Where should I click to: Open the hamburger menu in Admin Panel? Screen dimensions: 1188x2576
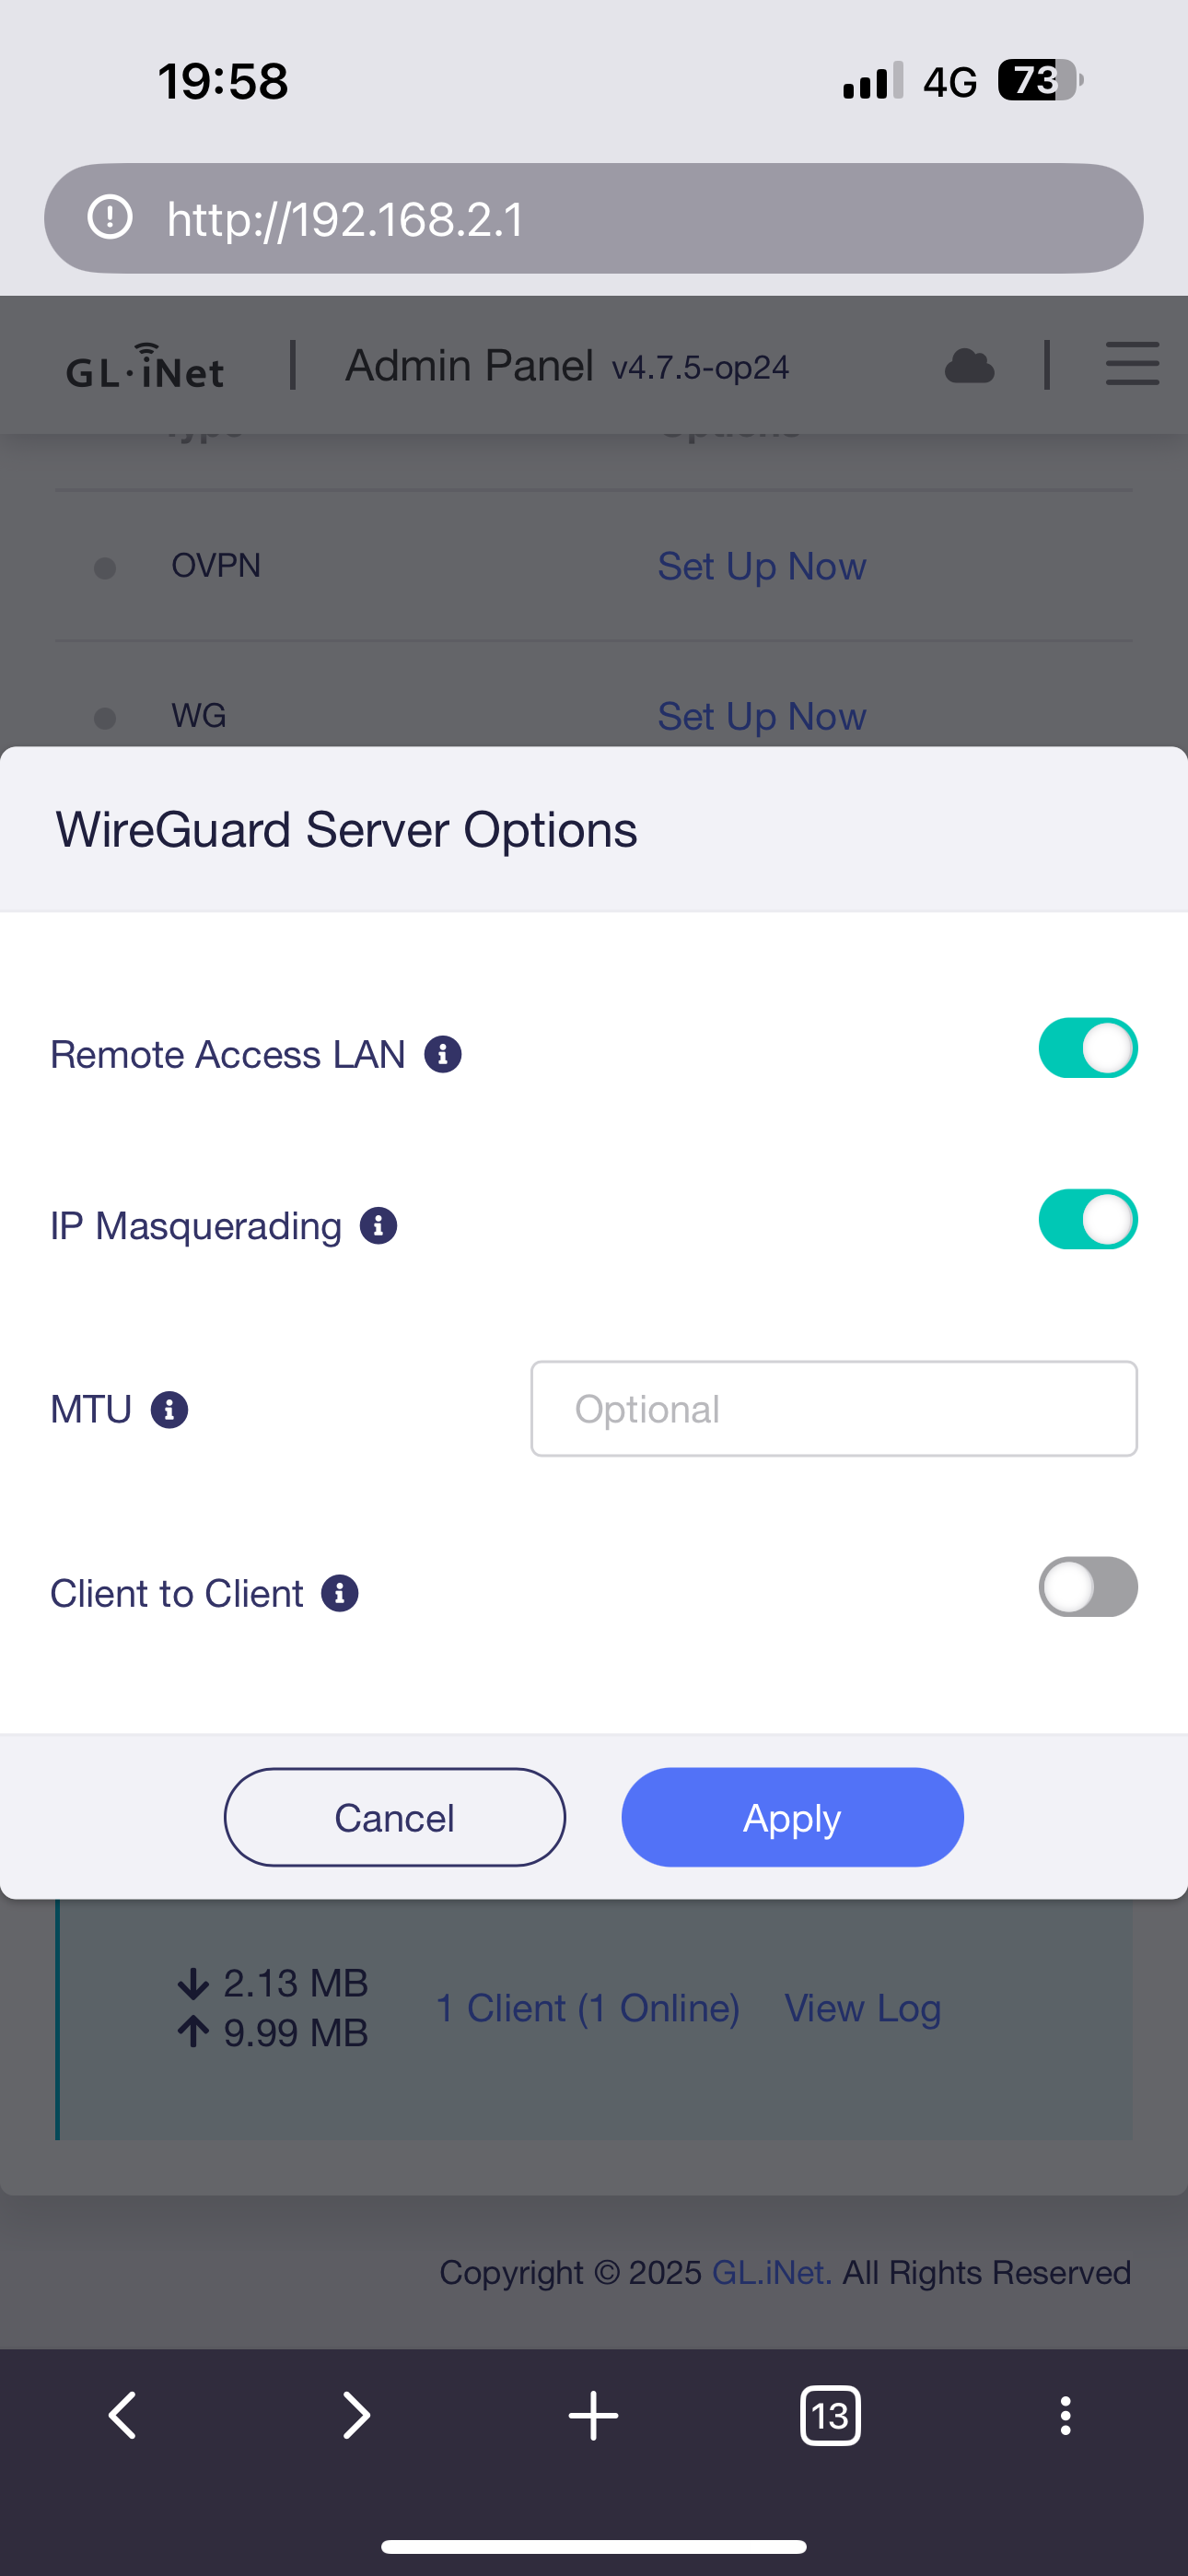pyautogui.click(x=1132, y=364)
